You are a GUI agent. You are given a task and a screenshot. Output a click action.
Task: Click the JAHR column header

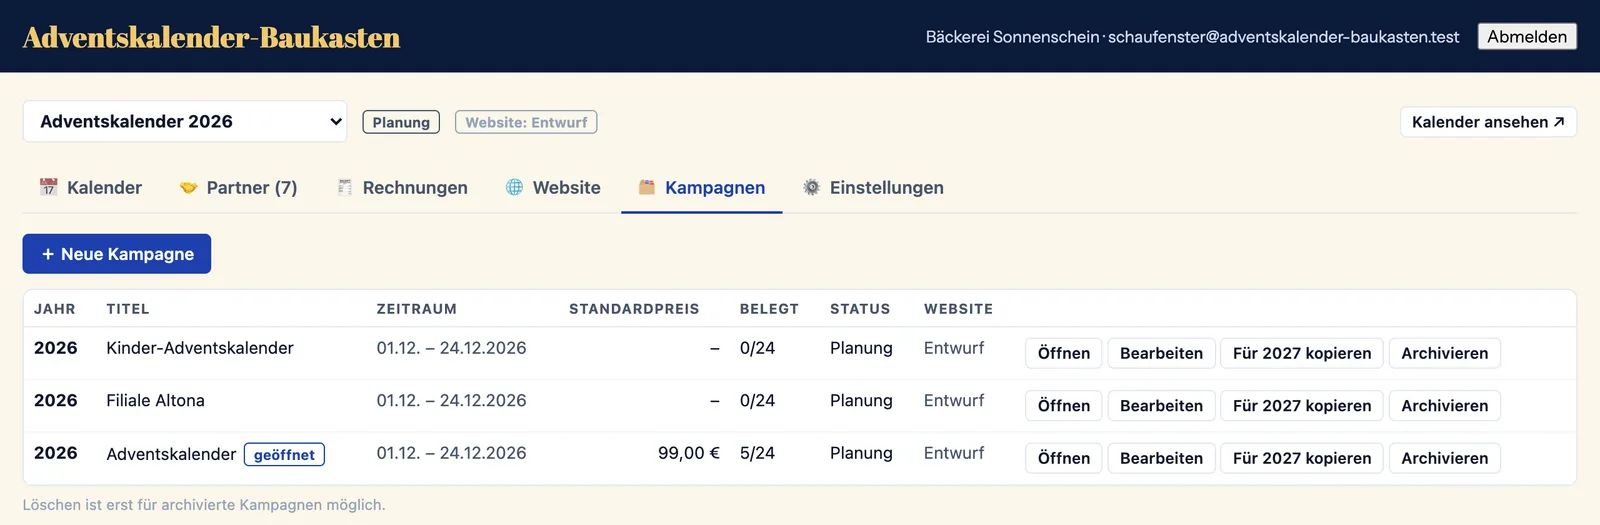point(55,309)
